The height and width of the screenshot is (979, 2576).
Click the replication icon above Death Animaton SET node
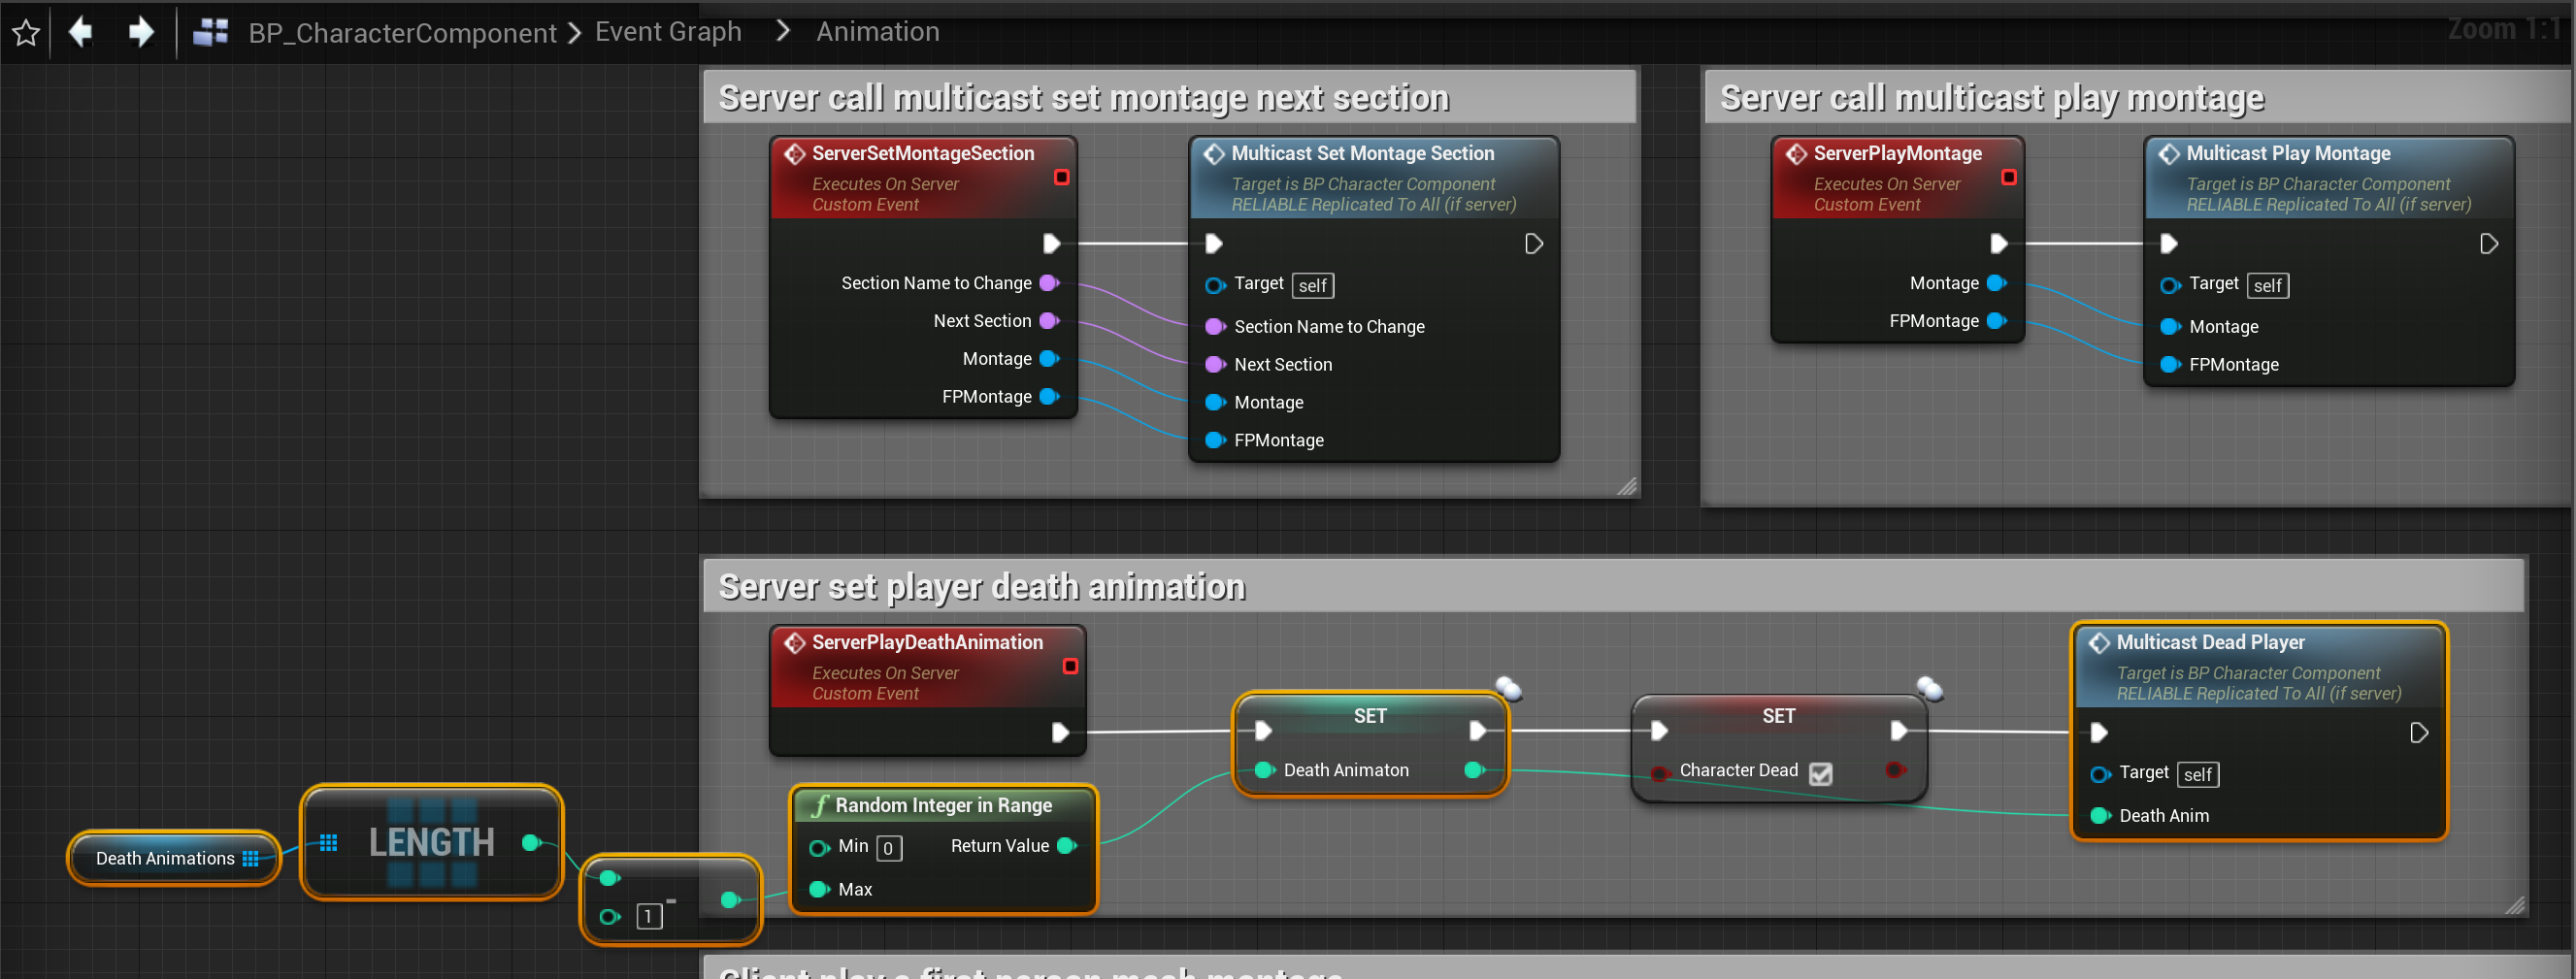[x=1508, y=688]
